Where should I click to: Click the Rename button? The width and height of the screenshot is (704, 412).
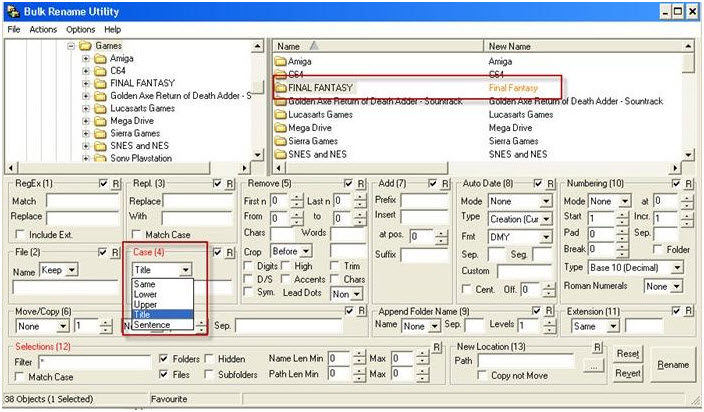pyautogui.click(x=673, y=365)
